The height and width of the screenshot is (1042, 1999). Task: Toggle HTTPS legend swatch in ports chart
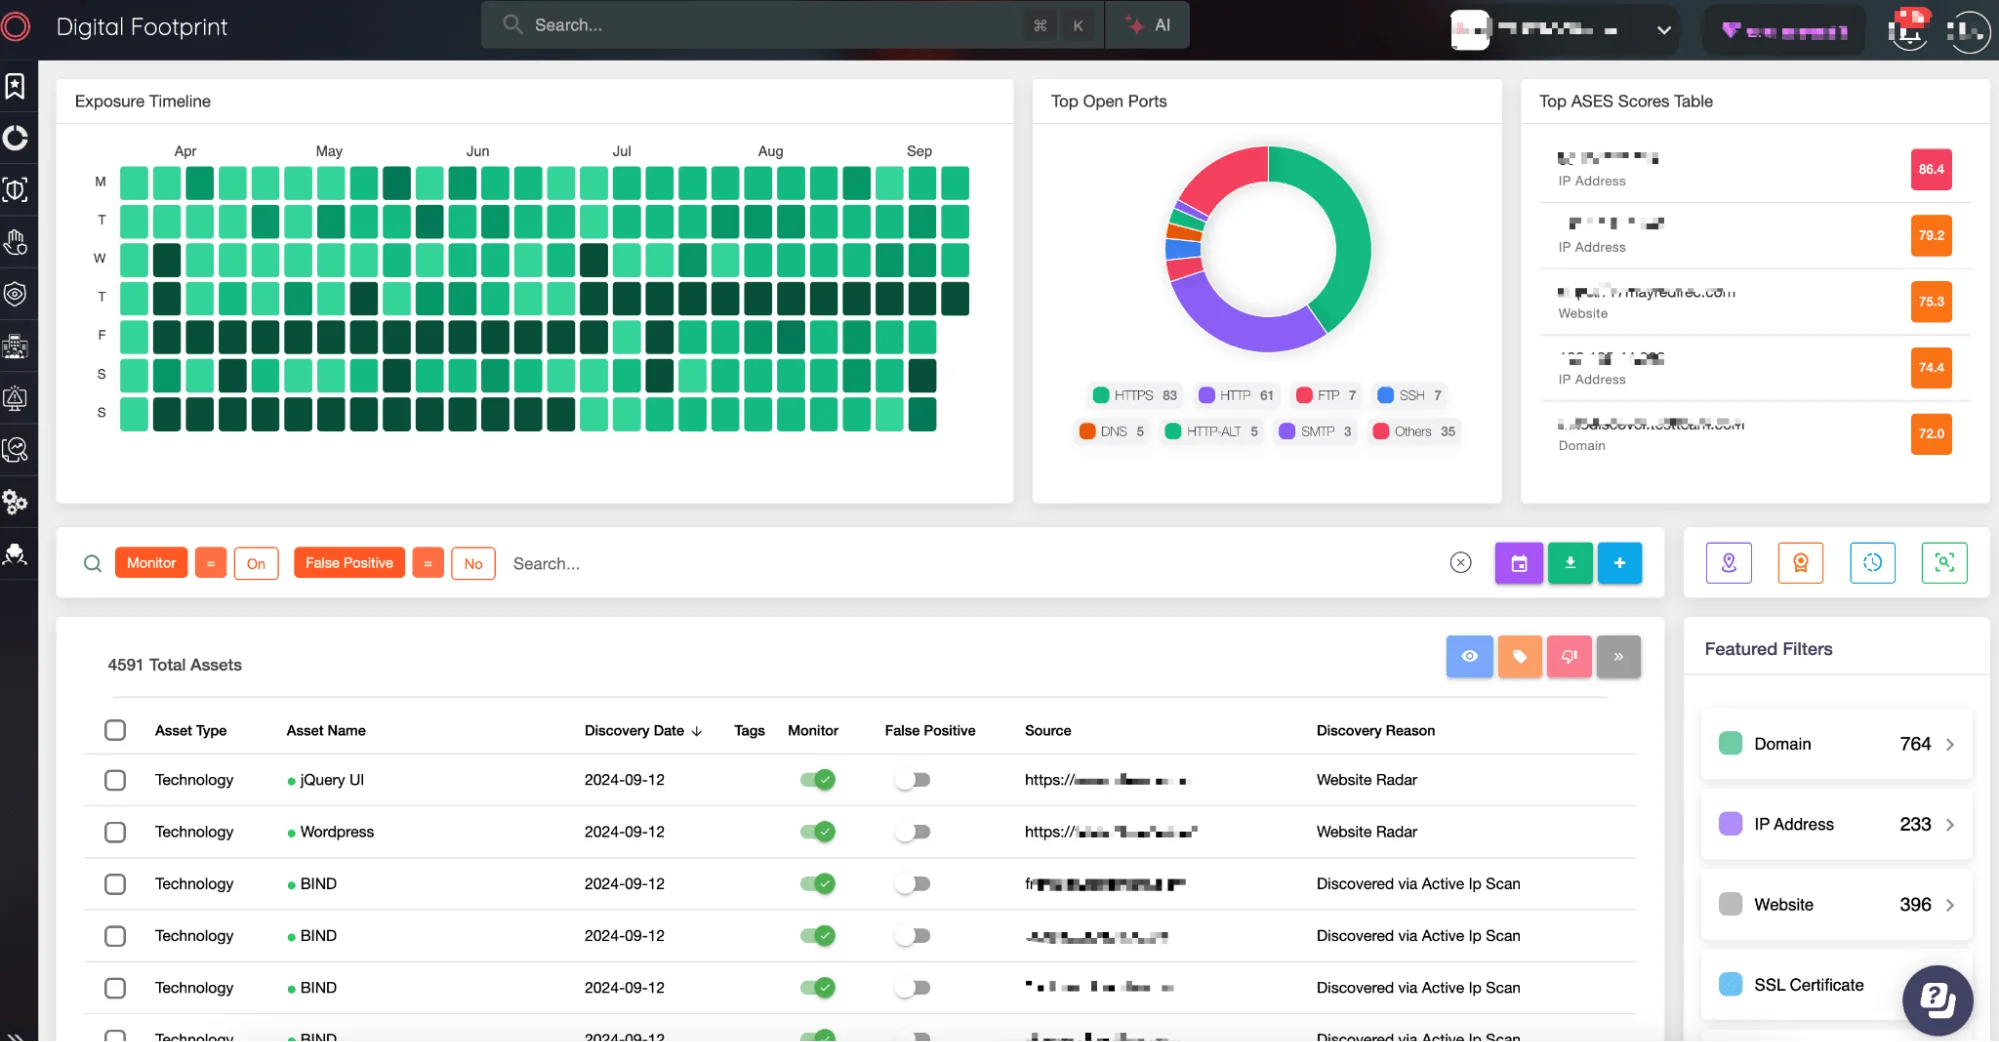click(1101, 395)
